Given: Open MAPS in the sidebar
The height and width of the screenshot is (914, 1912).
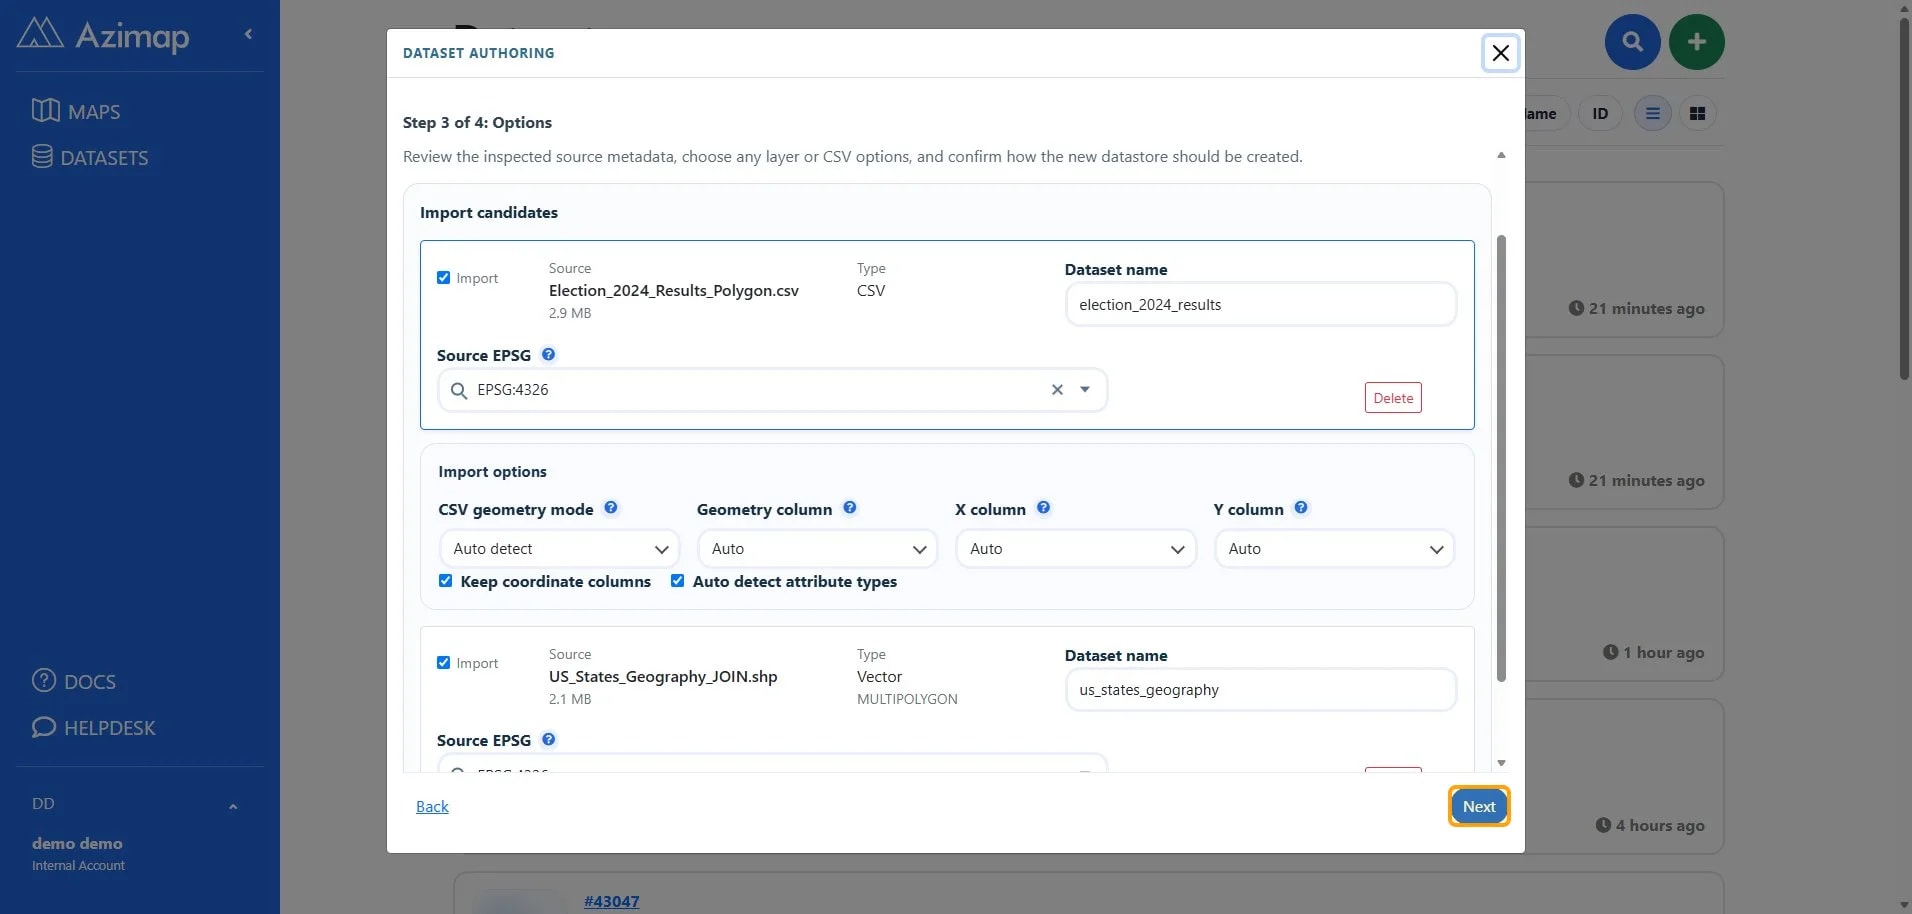Looking at the screenshot, I should [76, 111].
